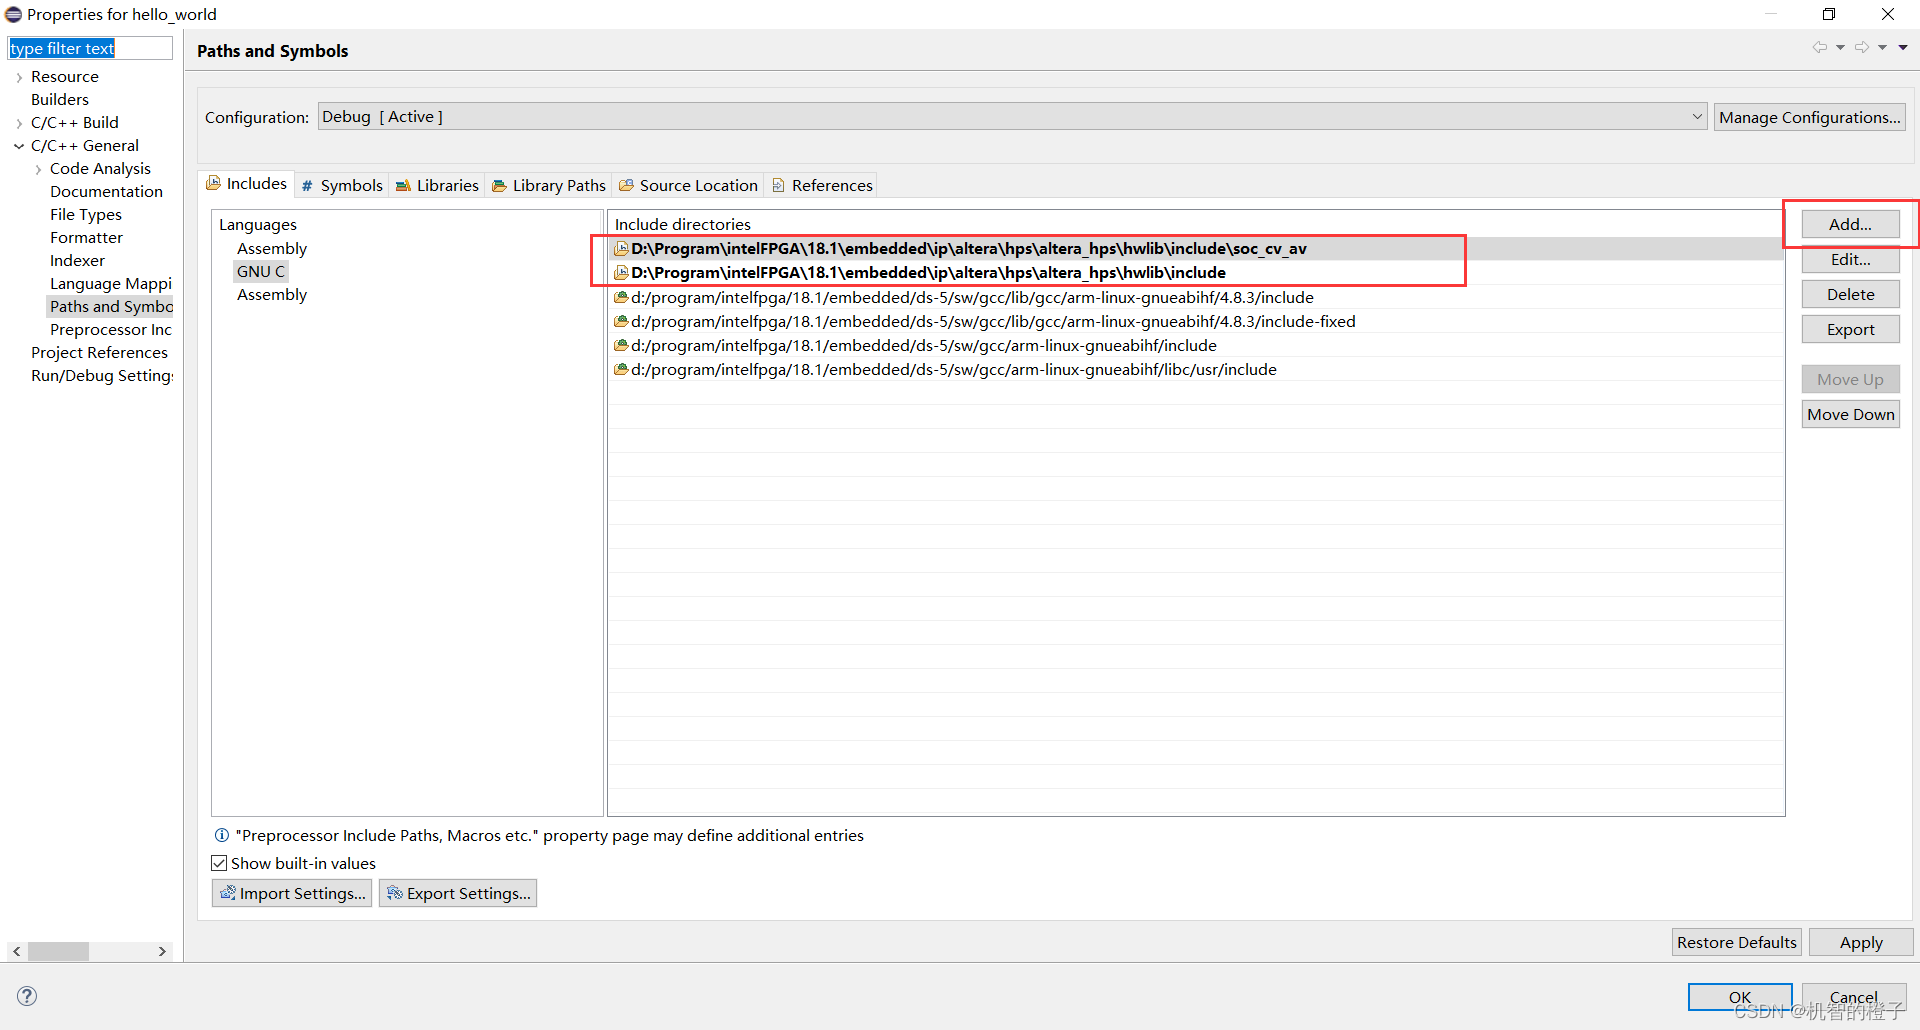Expand the C/C++ Build tree node
This screenshot has height=1030, width=1920.
(19, 123)
